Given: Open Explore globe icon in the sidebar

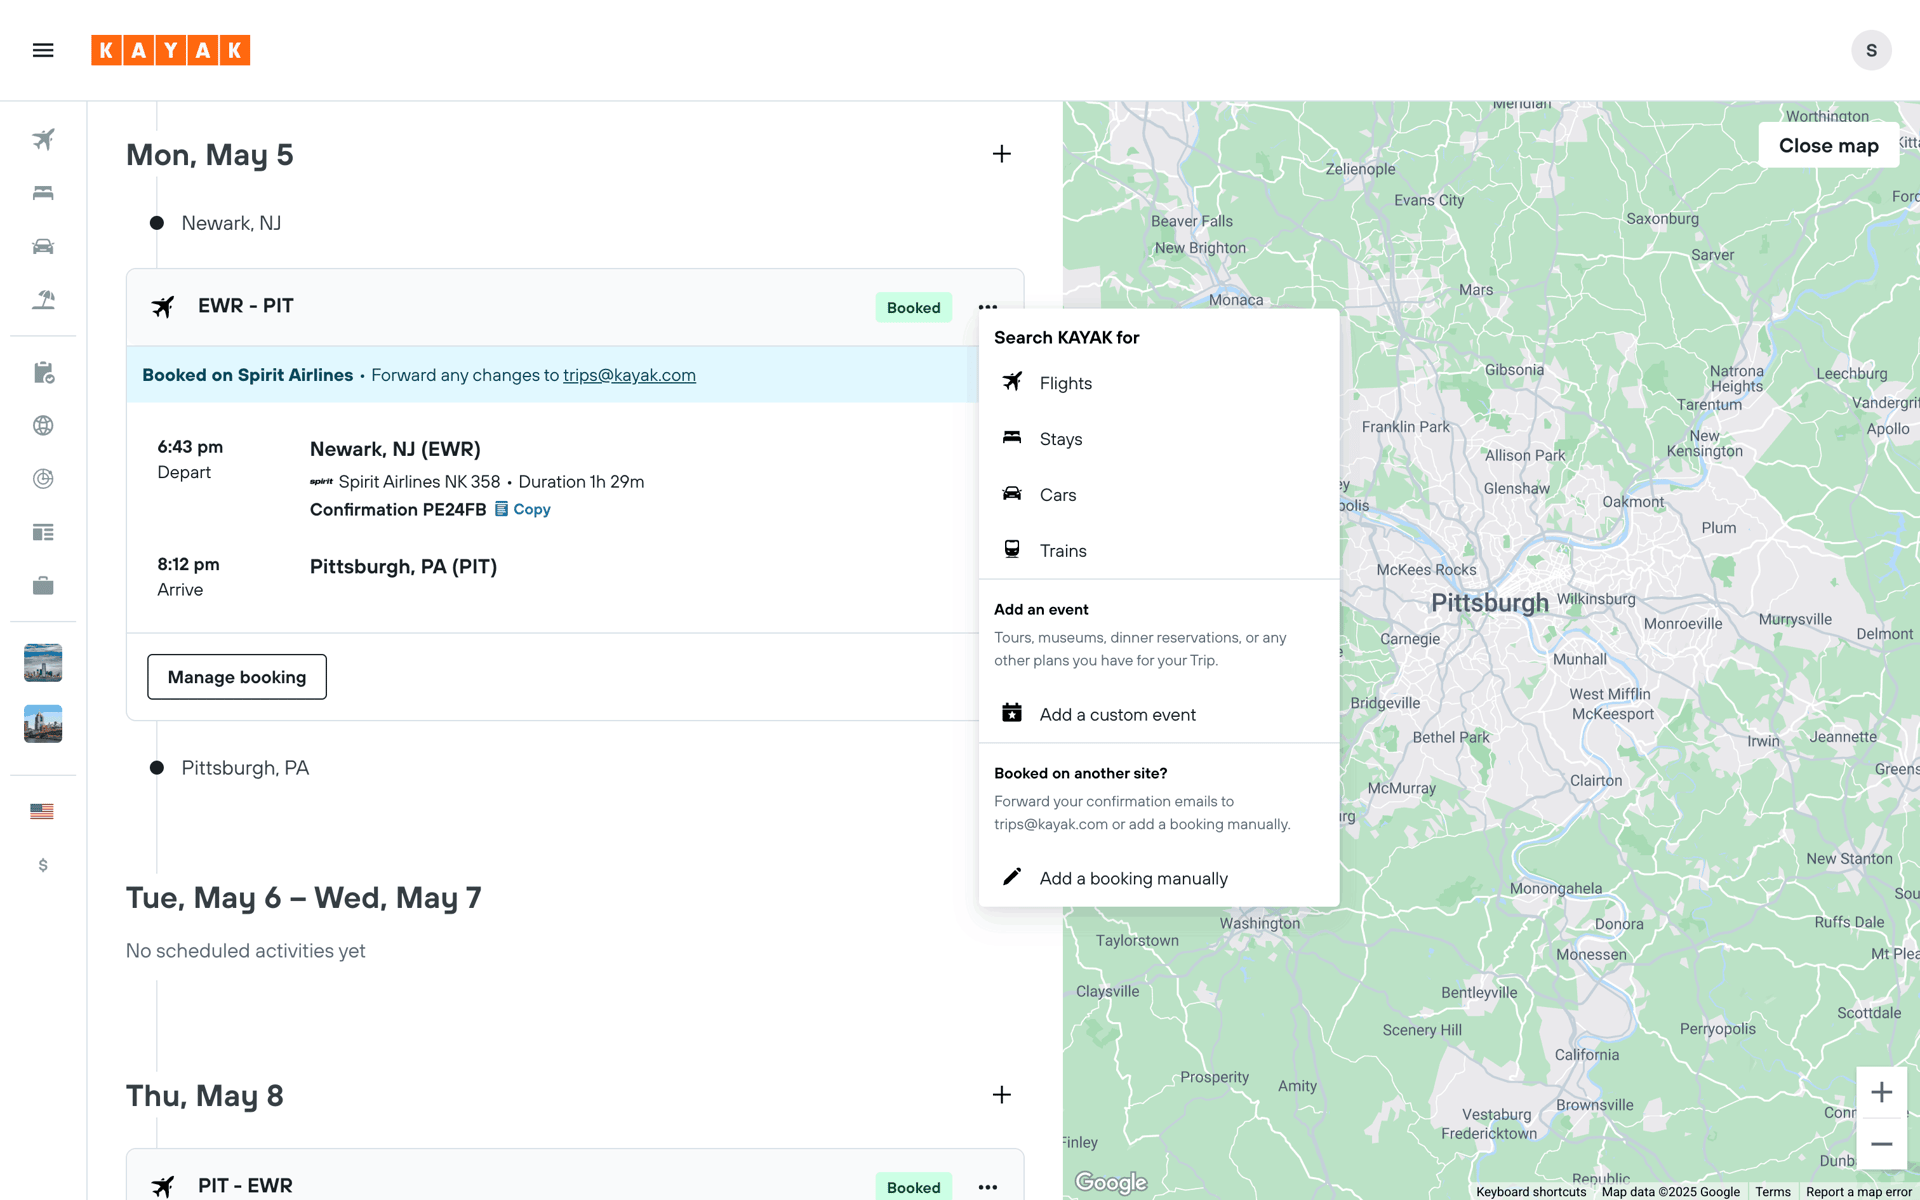Looking at the screenshot, I should 43,425.
